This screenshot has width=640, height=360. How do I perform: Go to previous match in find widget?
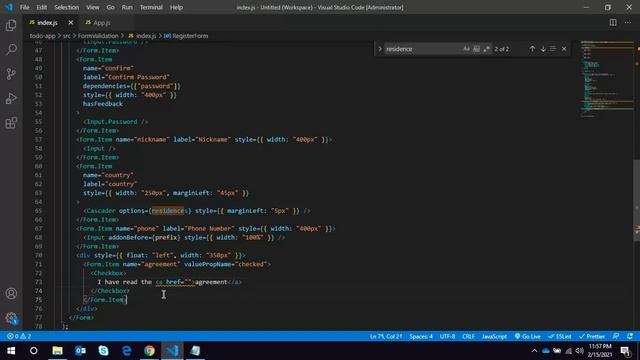click(x=532, y=49)
